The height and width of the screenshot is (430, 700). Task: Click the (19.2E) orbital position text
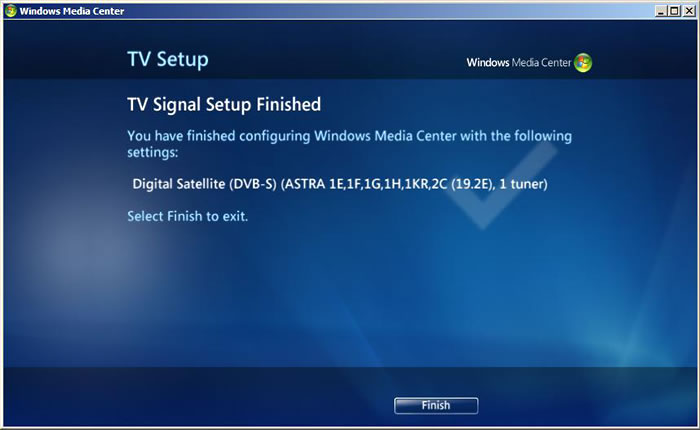coord(471,184)
